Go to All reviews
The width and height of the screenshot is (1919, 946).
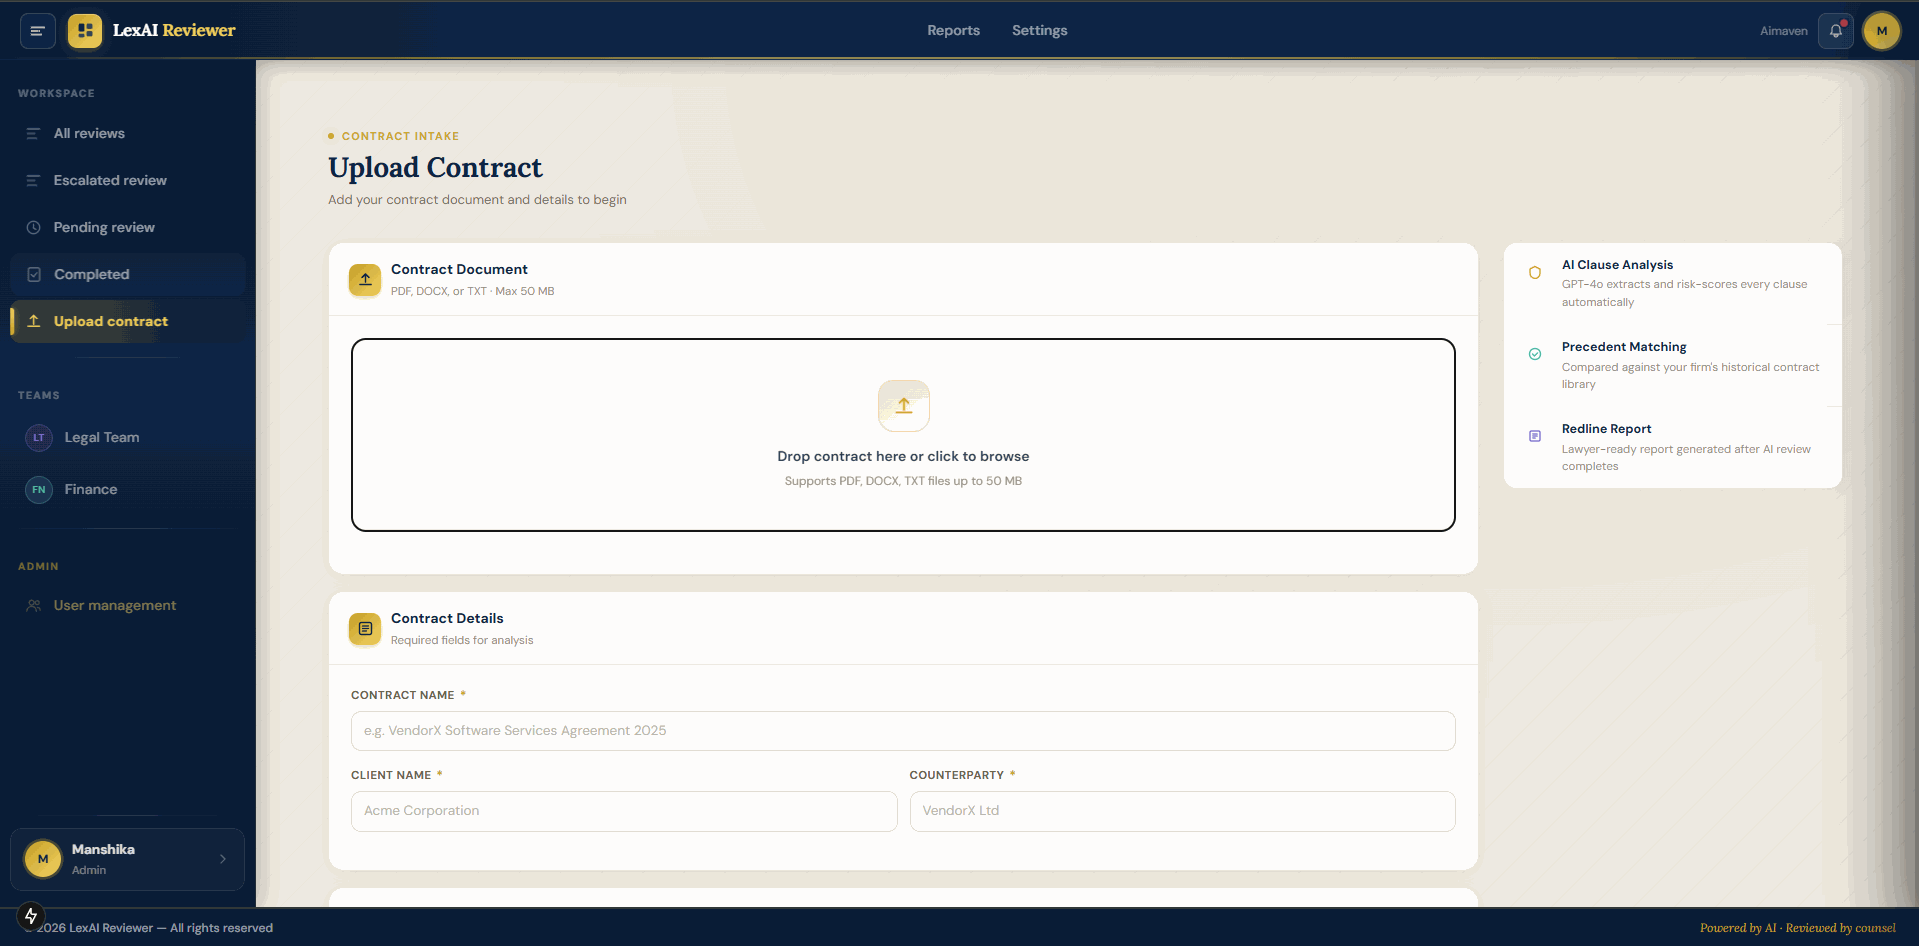128,134
